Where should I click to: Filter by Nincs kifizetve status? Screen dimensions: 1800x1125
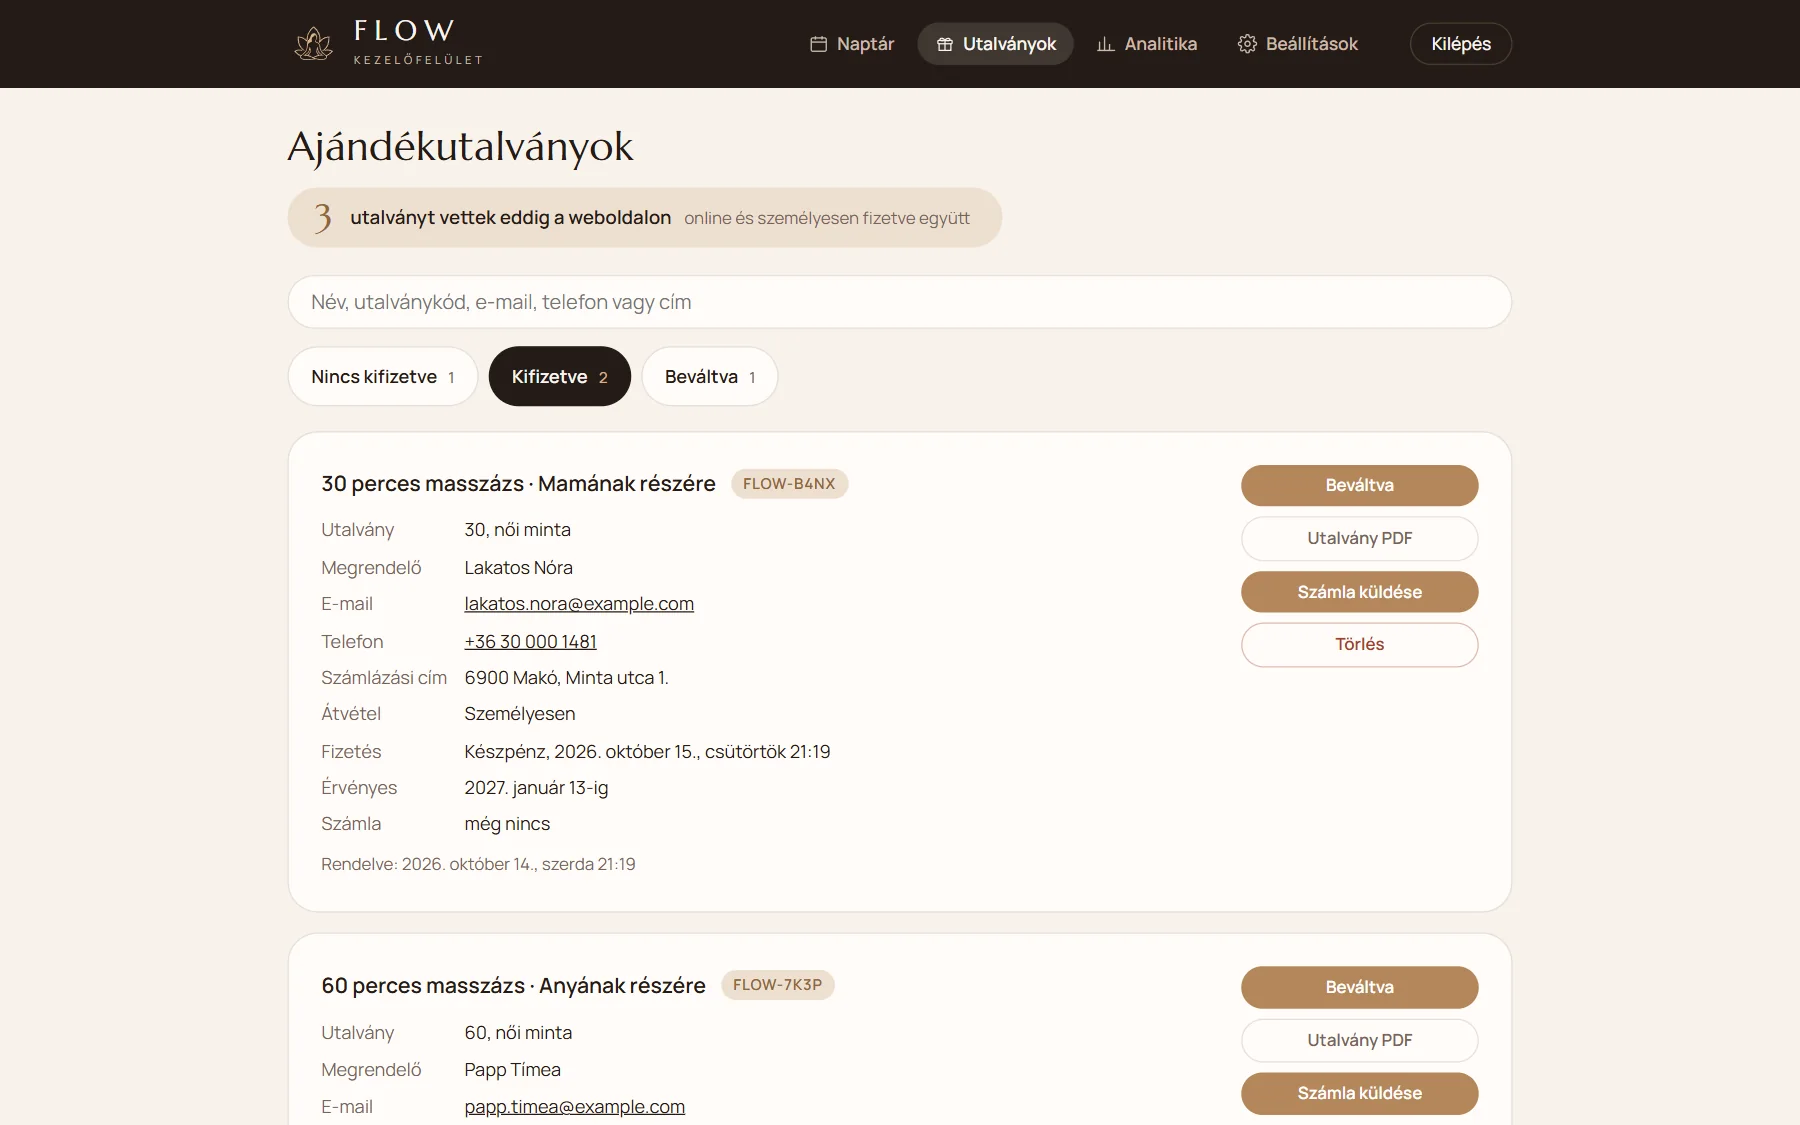pos(382,377)
